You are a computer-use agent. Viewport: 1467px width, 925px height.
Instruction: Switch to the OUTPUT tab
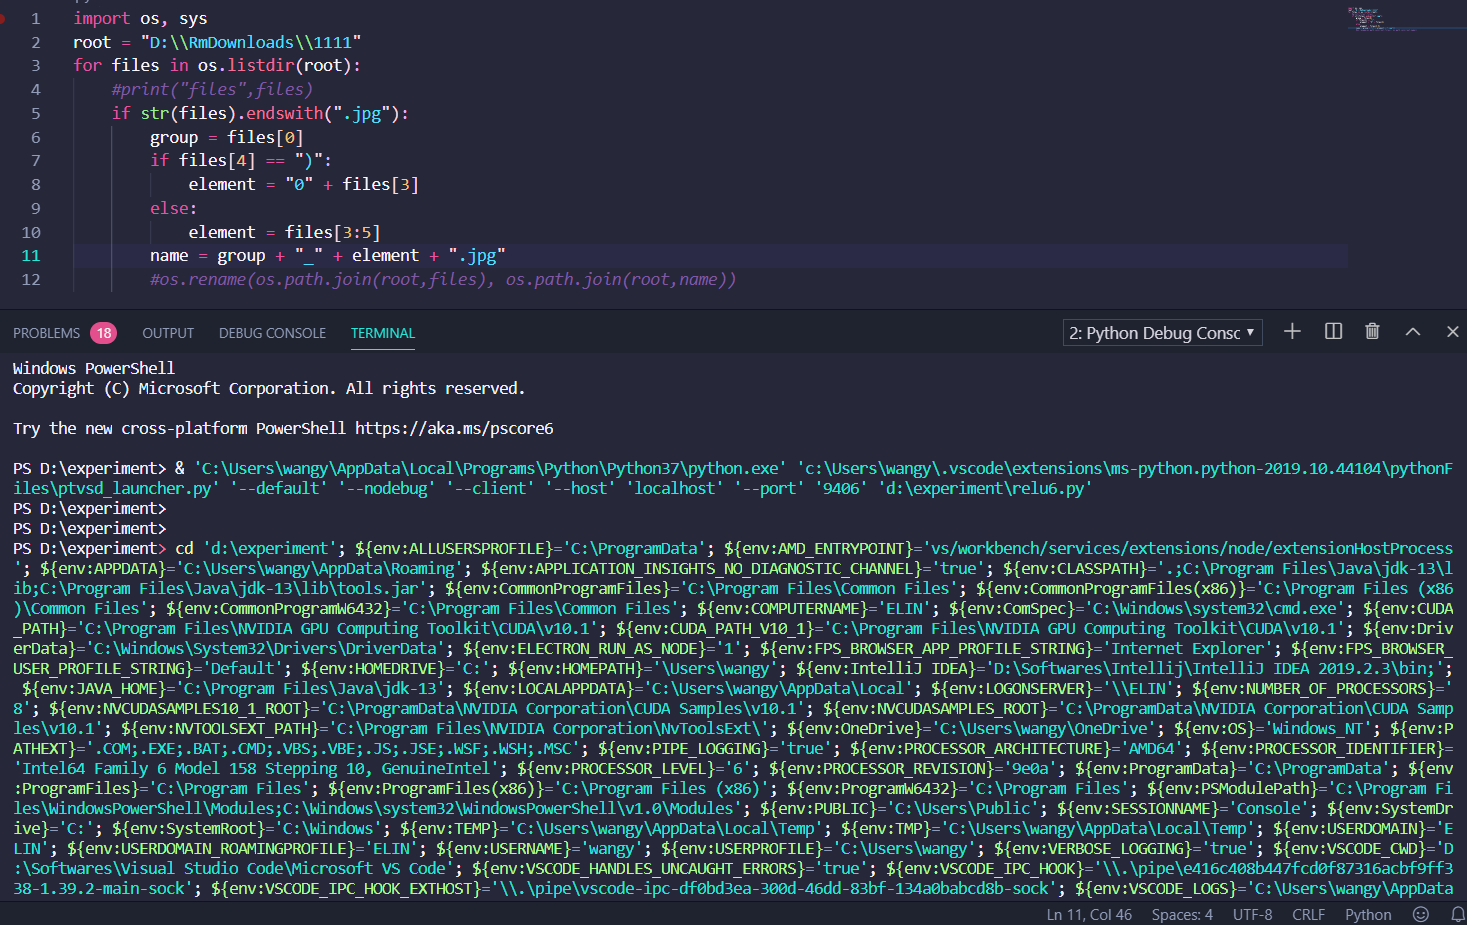coord(167,332)
